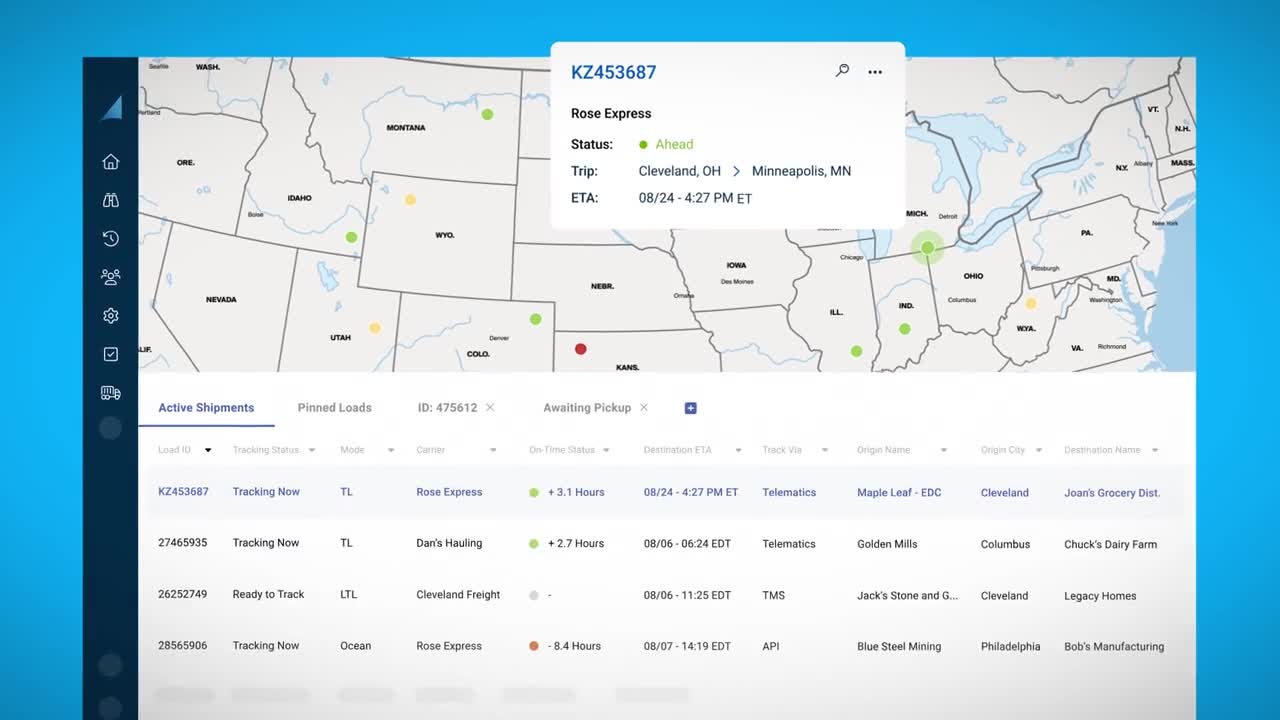Image resolution: width=1280 pixels, height=720 pixels.
Task: Expand the Tracking Status column filter
Action: click(x=312, y=451)
